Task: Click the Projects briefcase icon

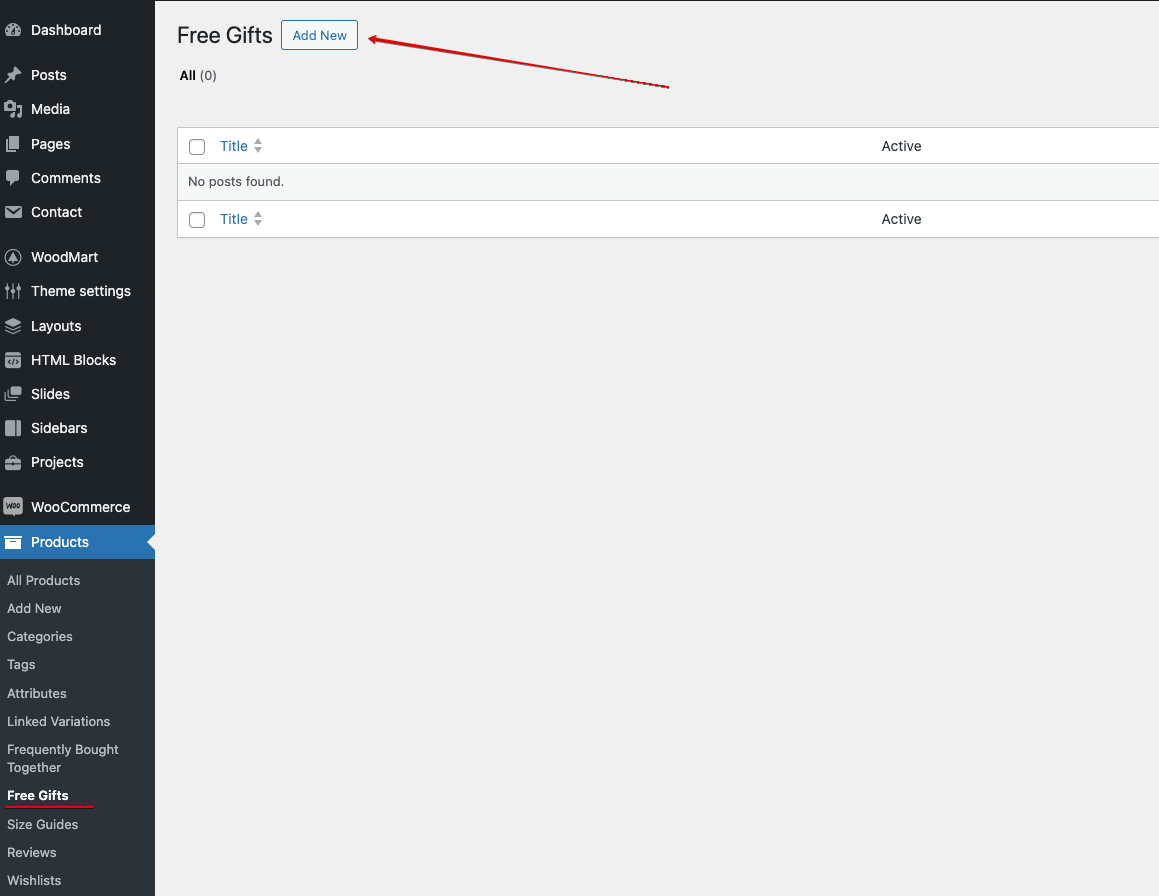Action: [x=13, y=462]
